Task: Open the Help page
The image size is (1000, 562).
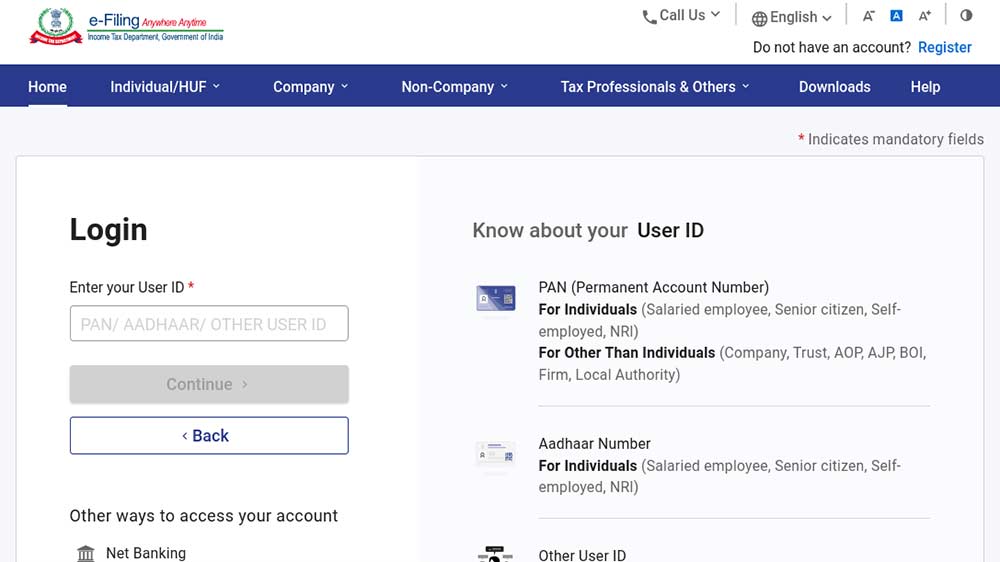Action: (925, 87)
